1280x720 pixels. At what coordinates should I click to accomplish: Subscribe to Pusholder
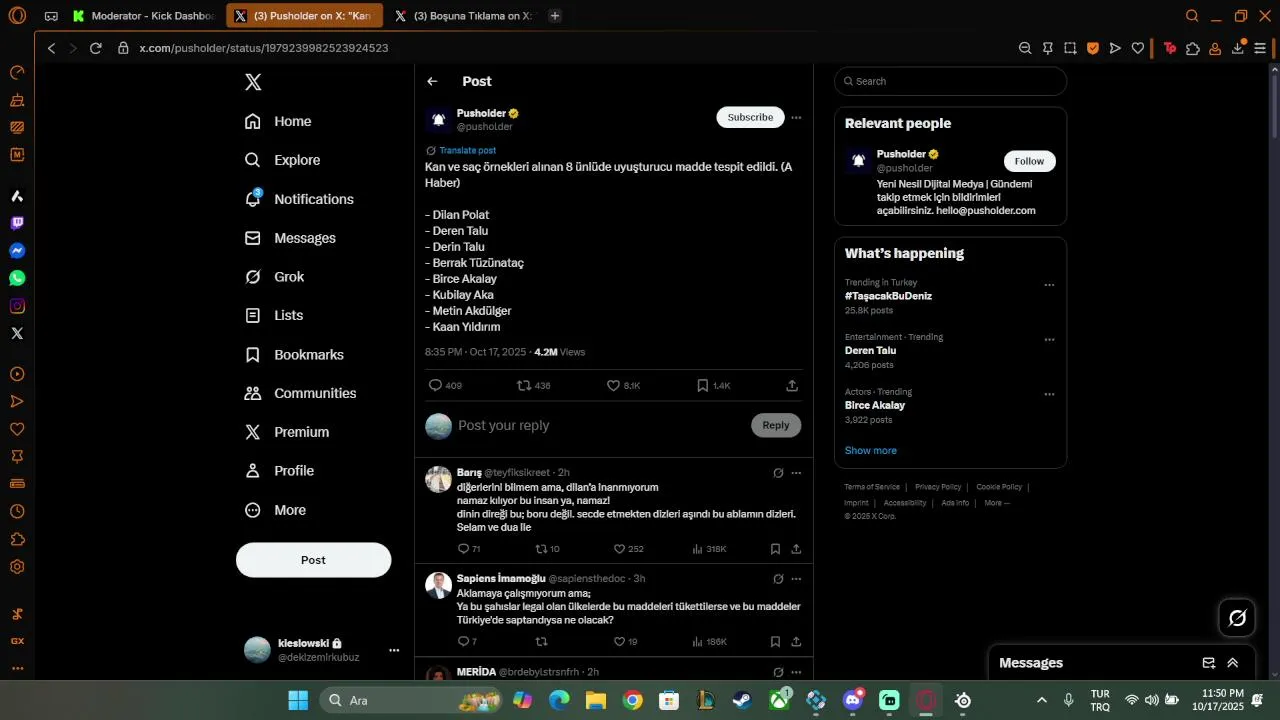coord(750,117)
